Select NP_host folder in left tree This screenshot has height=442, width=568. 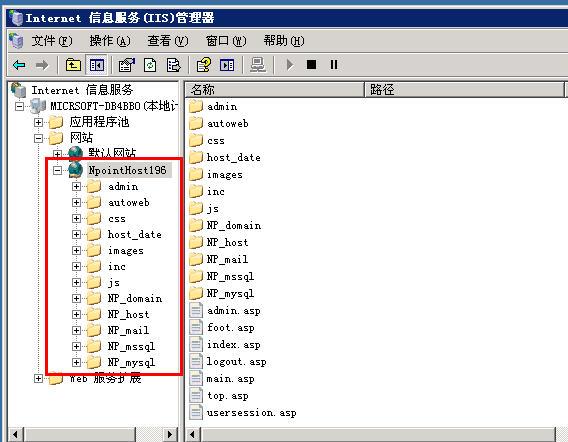[x=129, y=314]
